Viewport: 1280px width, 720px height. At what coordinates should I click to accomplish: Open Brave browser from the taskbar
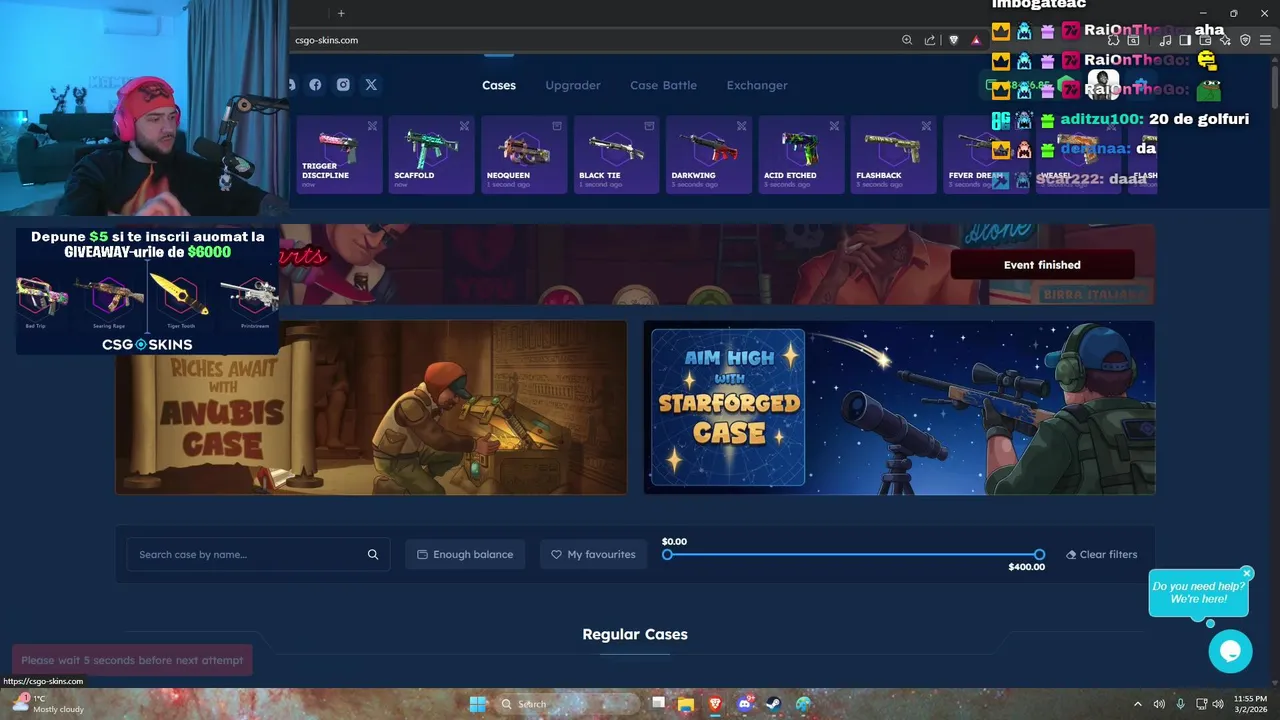[x=715, y=704]
